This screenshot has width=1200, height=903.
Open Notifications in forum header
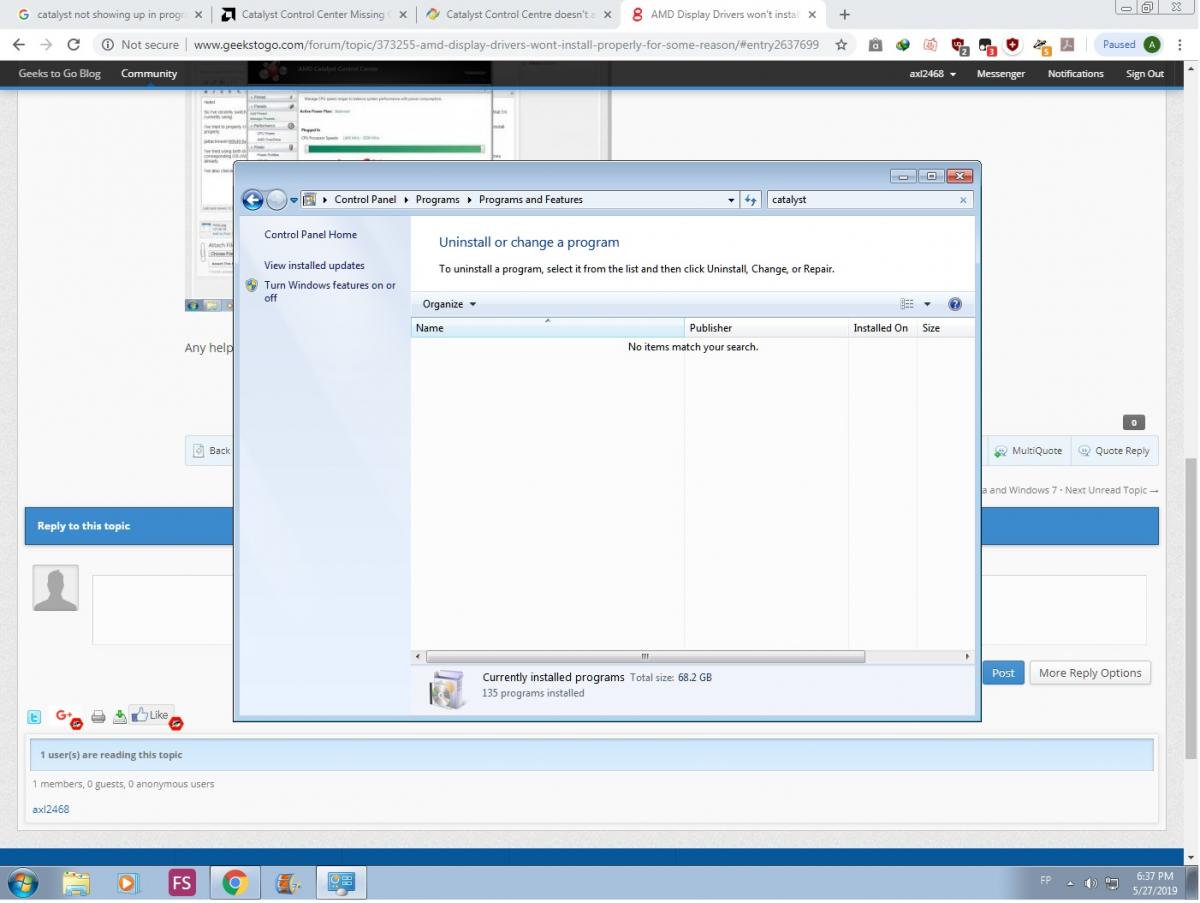[x=1075, y=74]
